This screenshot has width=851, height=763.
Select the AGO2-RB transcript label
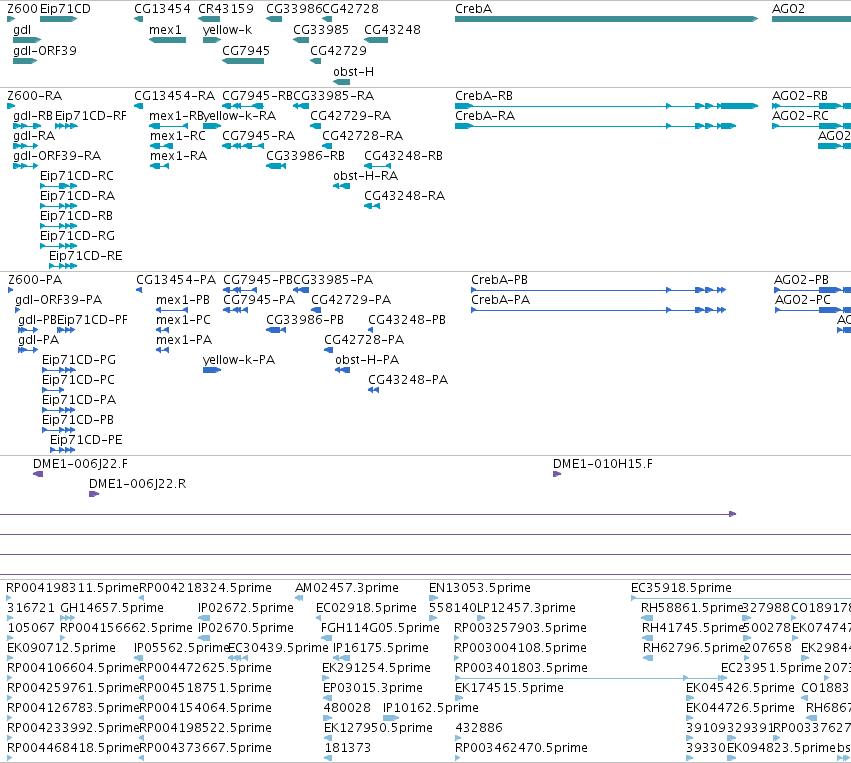[799, 96]
